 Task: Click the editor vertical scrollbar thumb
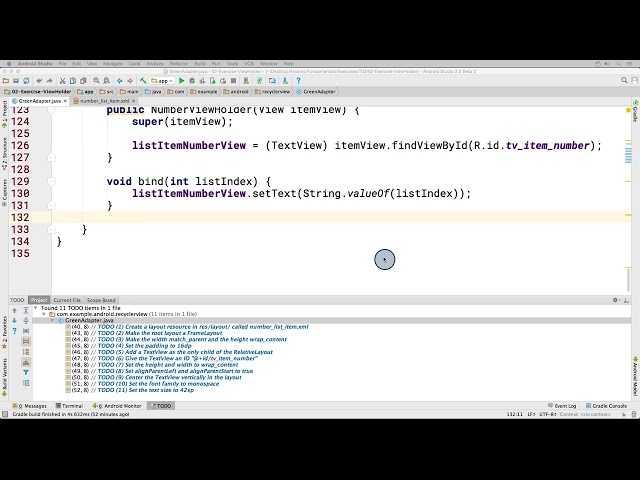(x=629, y=280)
